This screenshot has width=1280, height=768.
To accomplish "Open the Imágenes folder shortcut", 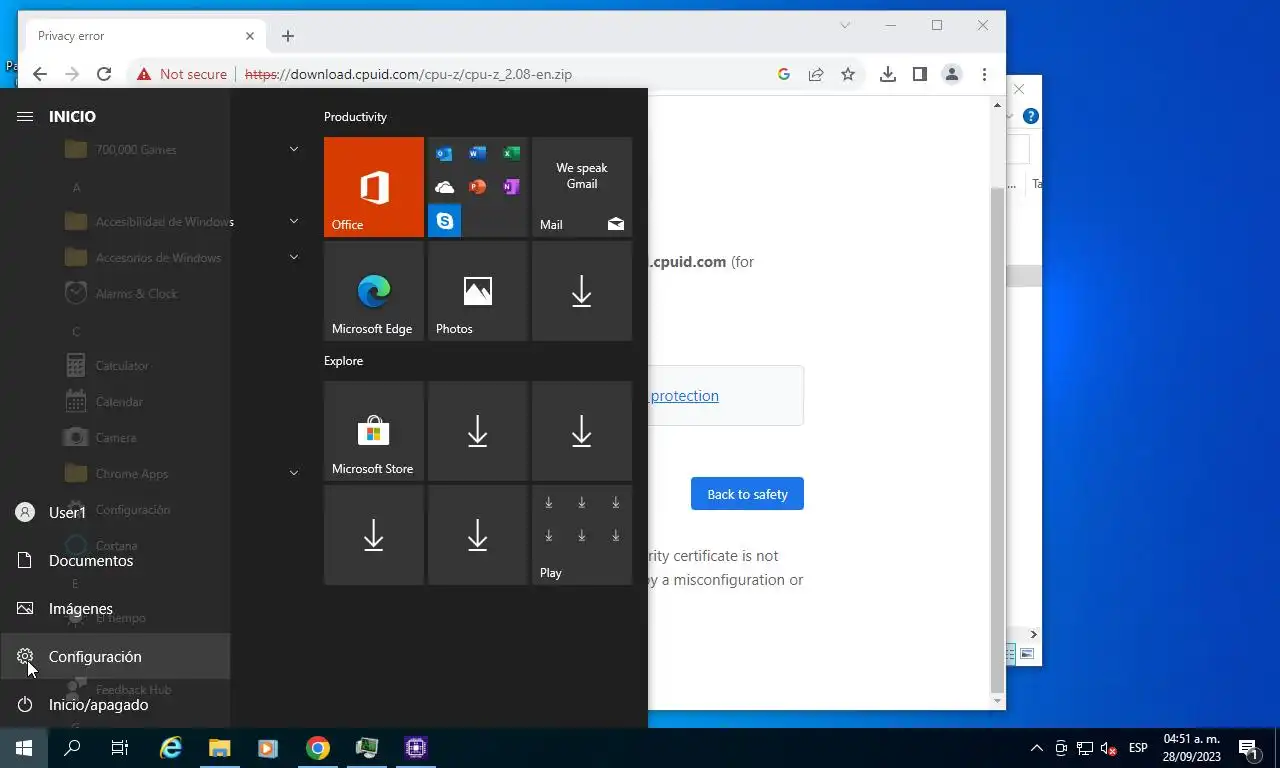I will coord(115,608).
